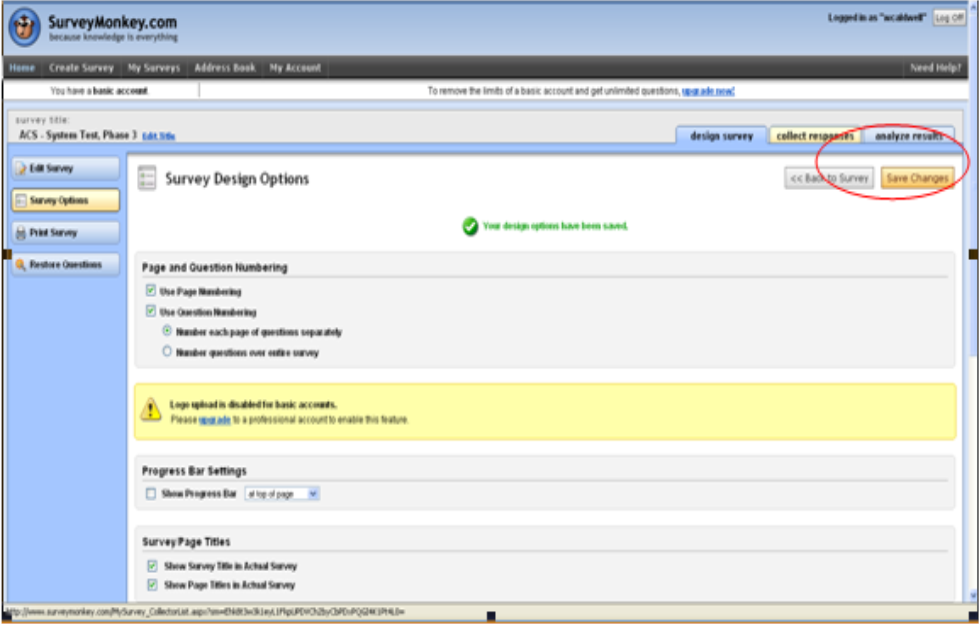Screen dimensions: 979x624
Task: Select Number questions over entire survey
Action: pos(167,352)
